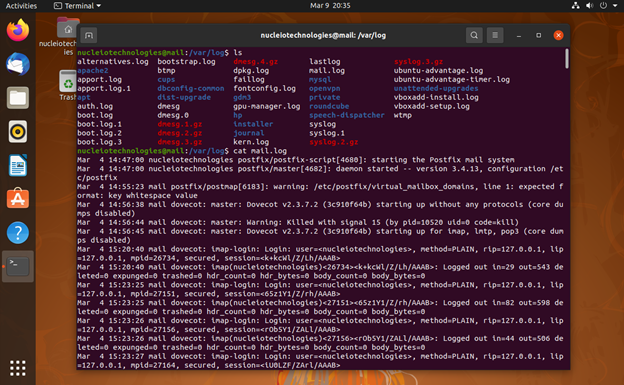Click the 'alternatives.log' file name

(x=113, y=62)
